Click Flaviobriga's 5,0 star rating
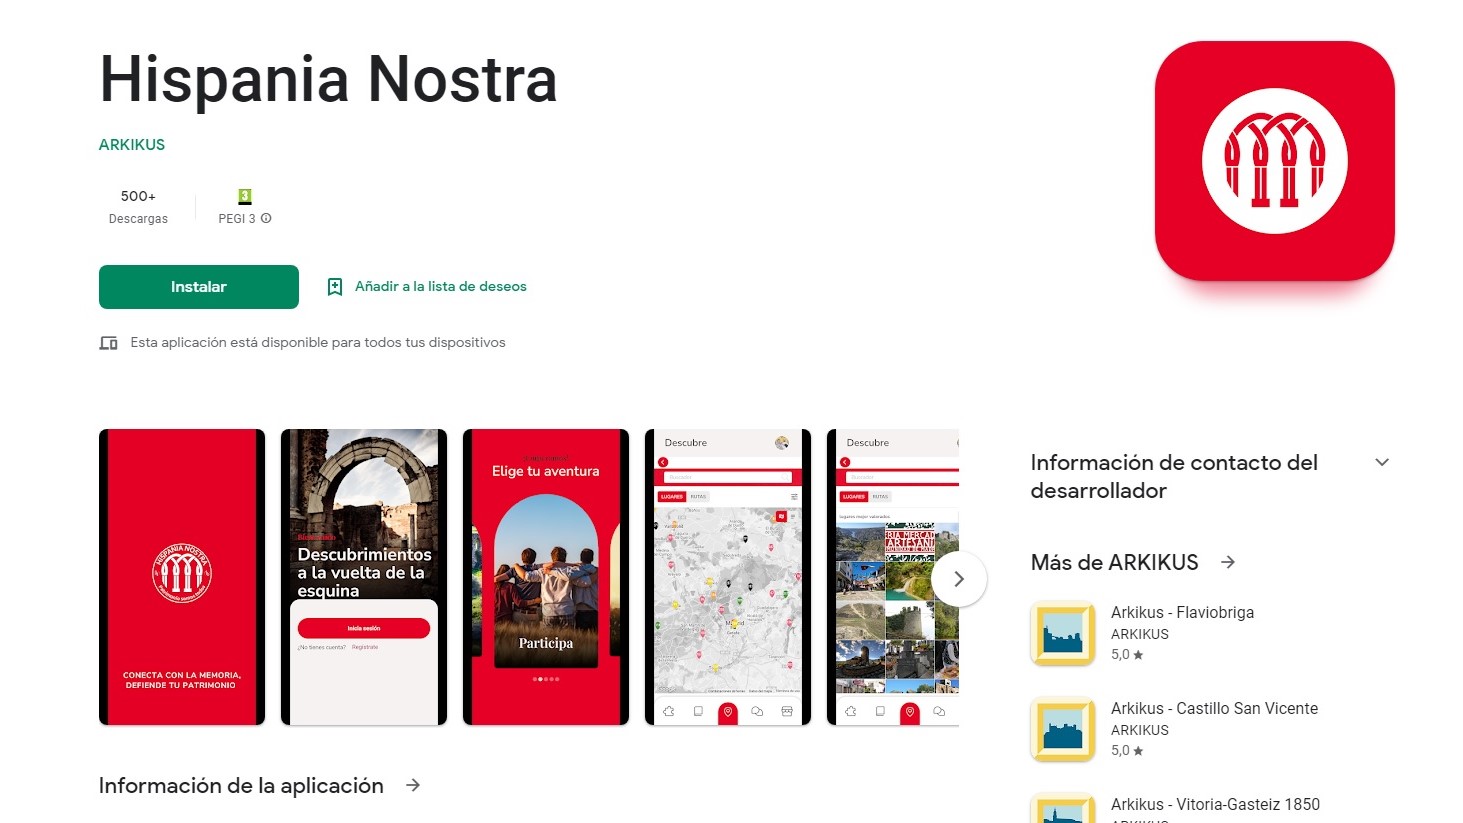This screenshot has width=1463, height=823. (1127, 655)
